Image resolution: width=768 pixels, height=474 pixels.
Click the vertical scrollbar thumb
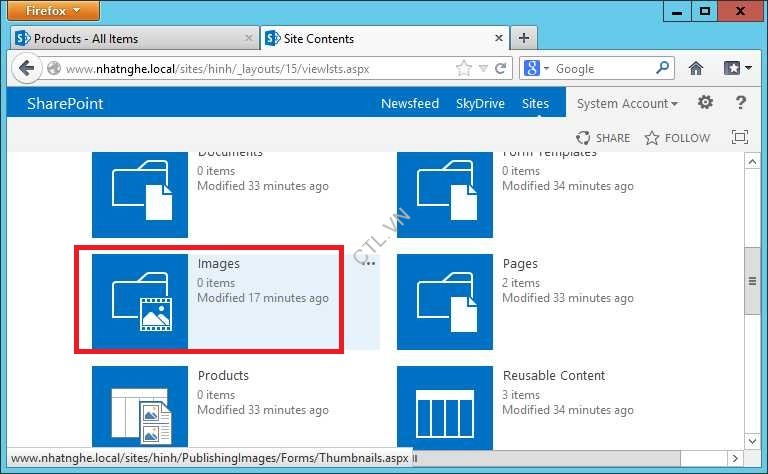753,281
